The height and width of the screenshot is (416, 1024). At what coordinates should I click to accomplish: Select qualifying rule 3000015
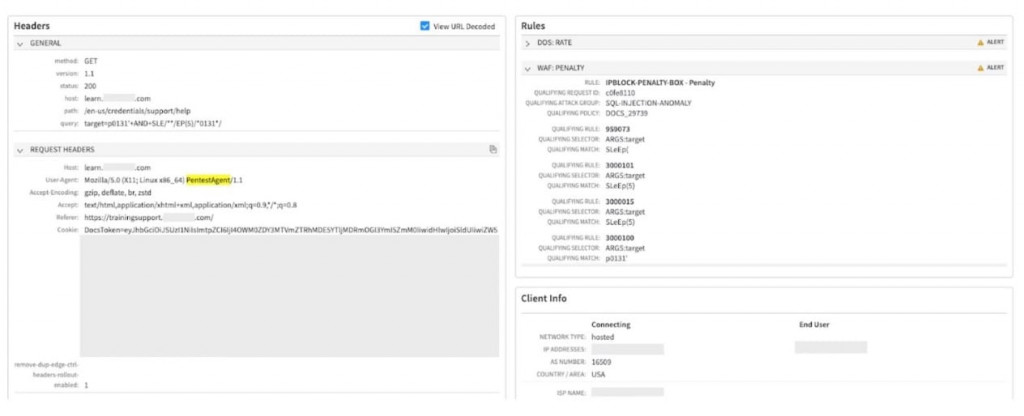point(620,202)
